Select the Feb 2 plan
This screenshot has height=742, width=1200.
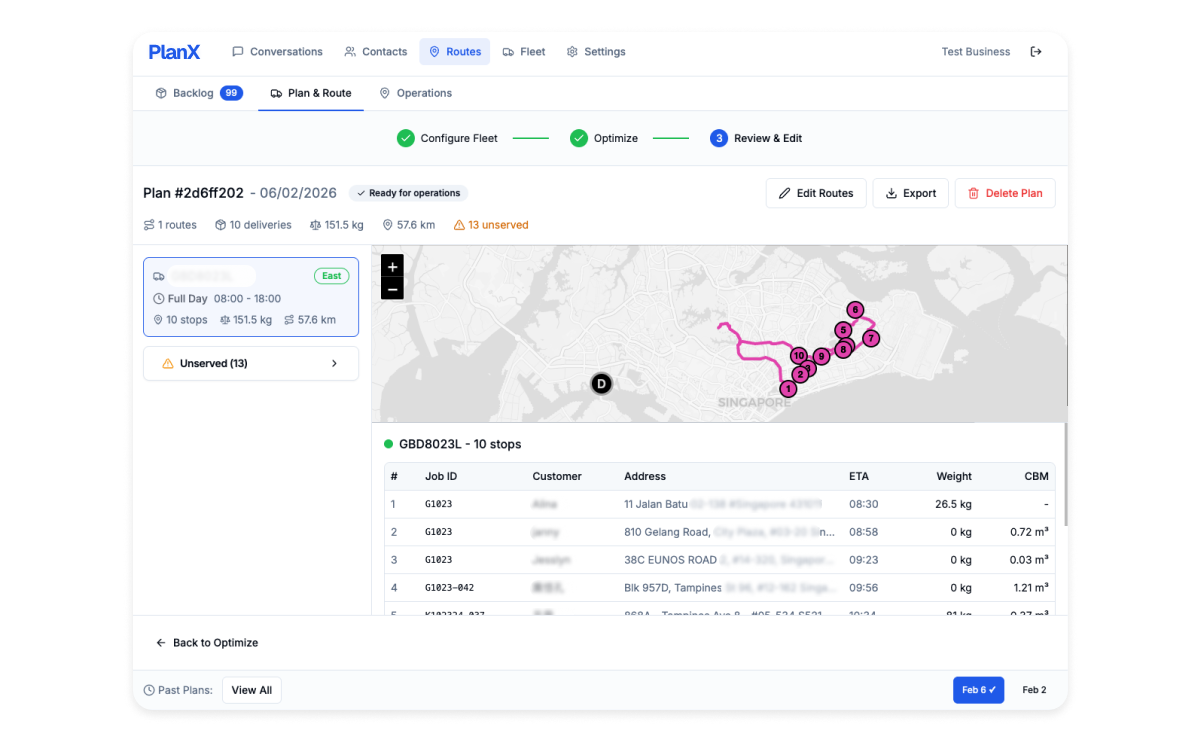coord(1034,690)
